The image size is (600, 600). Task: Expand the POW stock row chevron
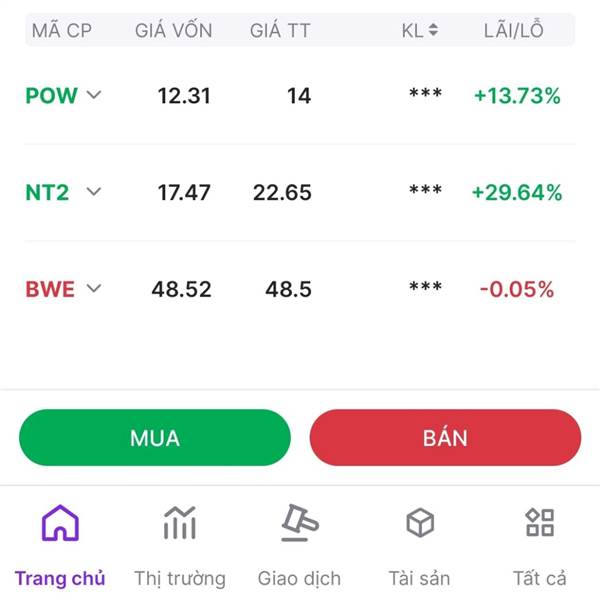pos(94,95)
